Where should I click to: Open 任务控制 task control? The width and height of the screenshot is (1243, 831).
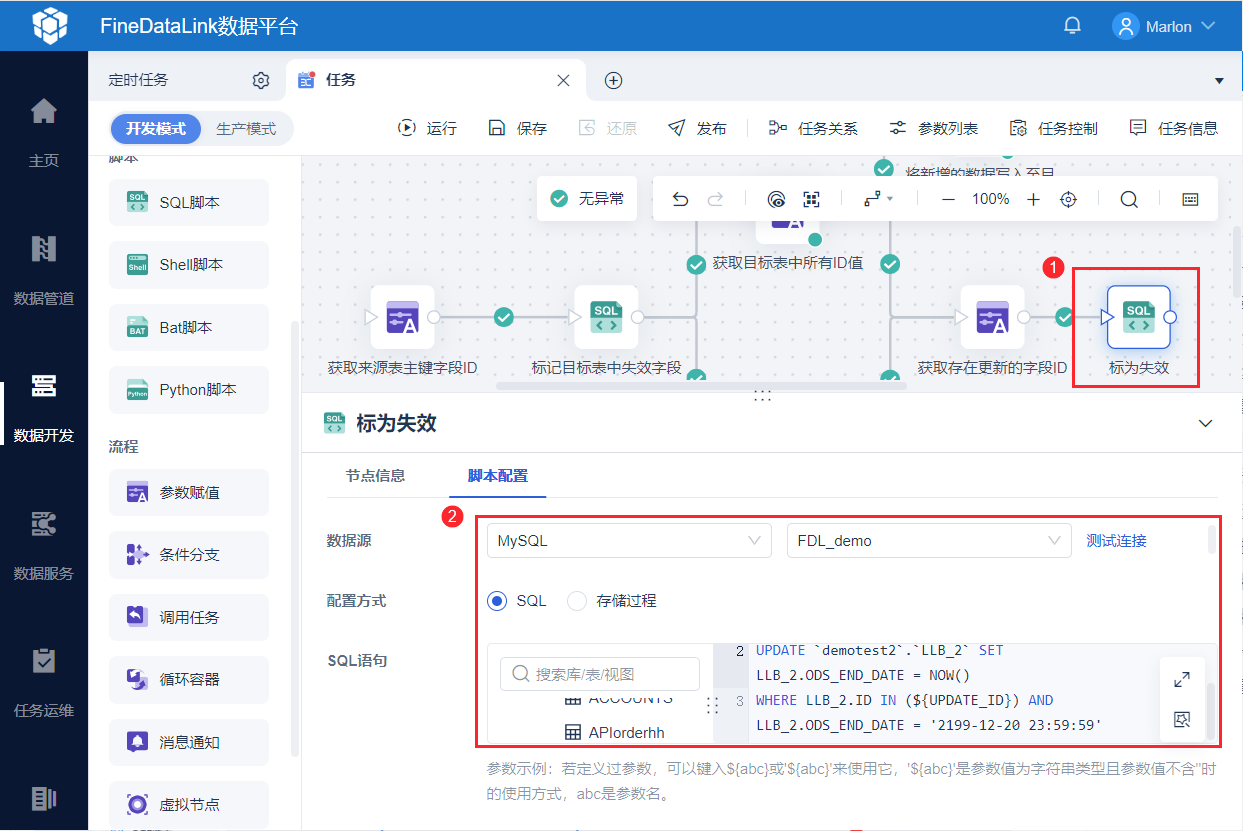(x=1053, y=128)
